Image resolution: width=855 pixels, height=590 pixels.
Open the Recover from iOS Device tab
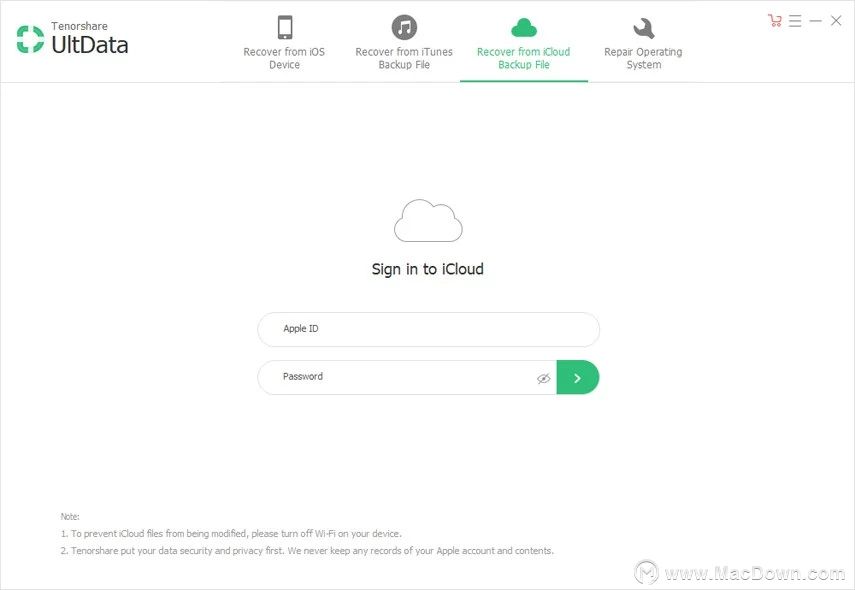(284, 43)
